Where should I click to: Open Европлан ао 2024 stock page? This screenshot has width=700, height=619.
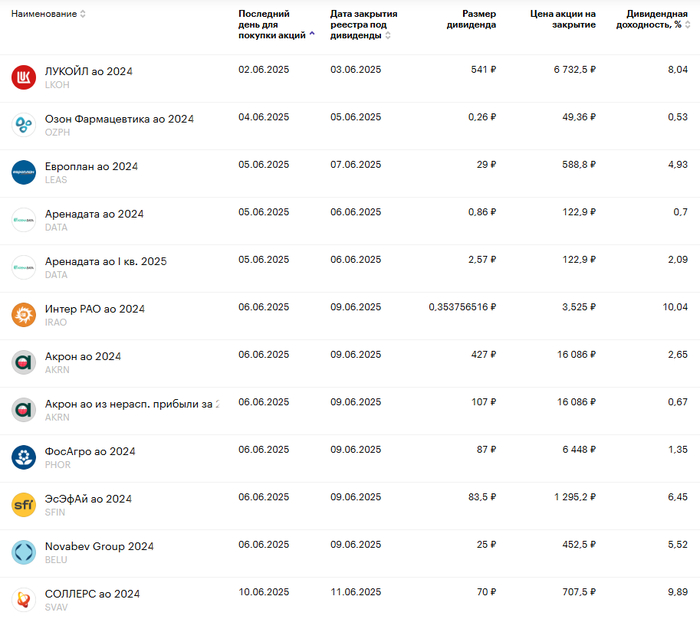[91, 166]
